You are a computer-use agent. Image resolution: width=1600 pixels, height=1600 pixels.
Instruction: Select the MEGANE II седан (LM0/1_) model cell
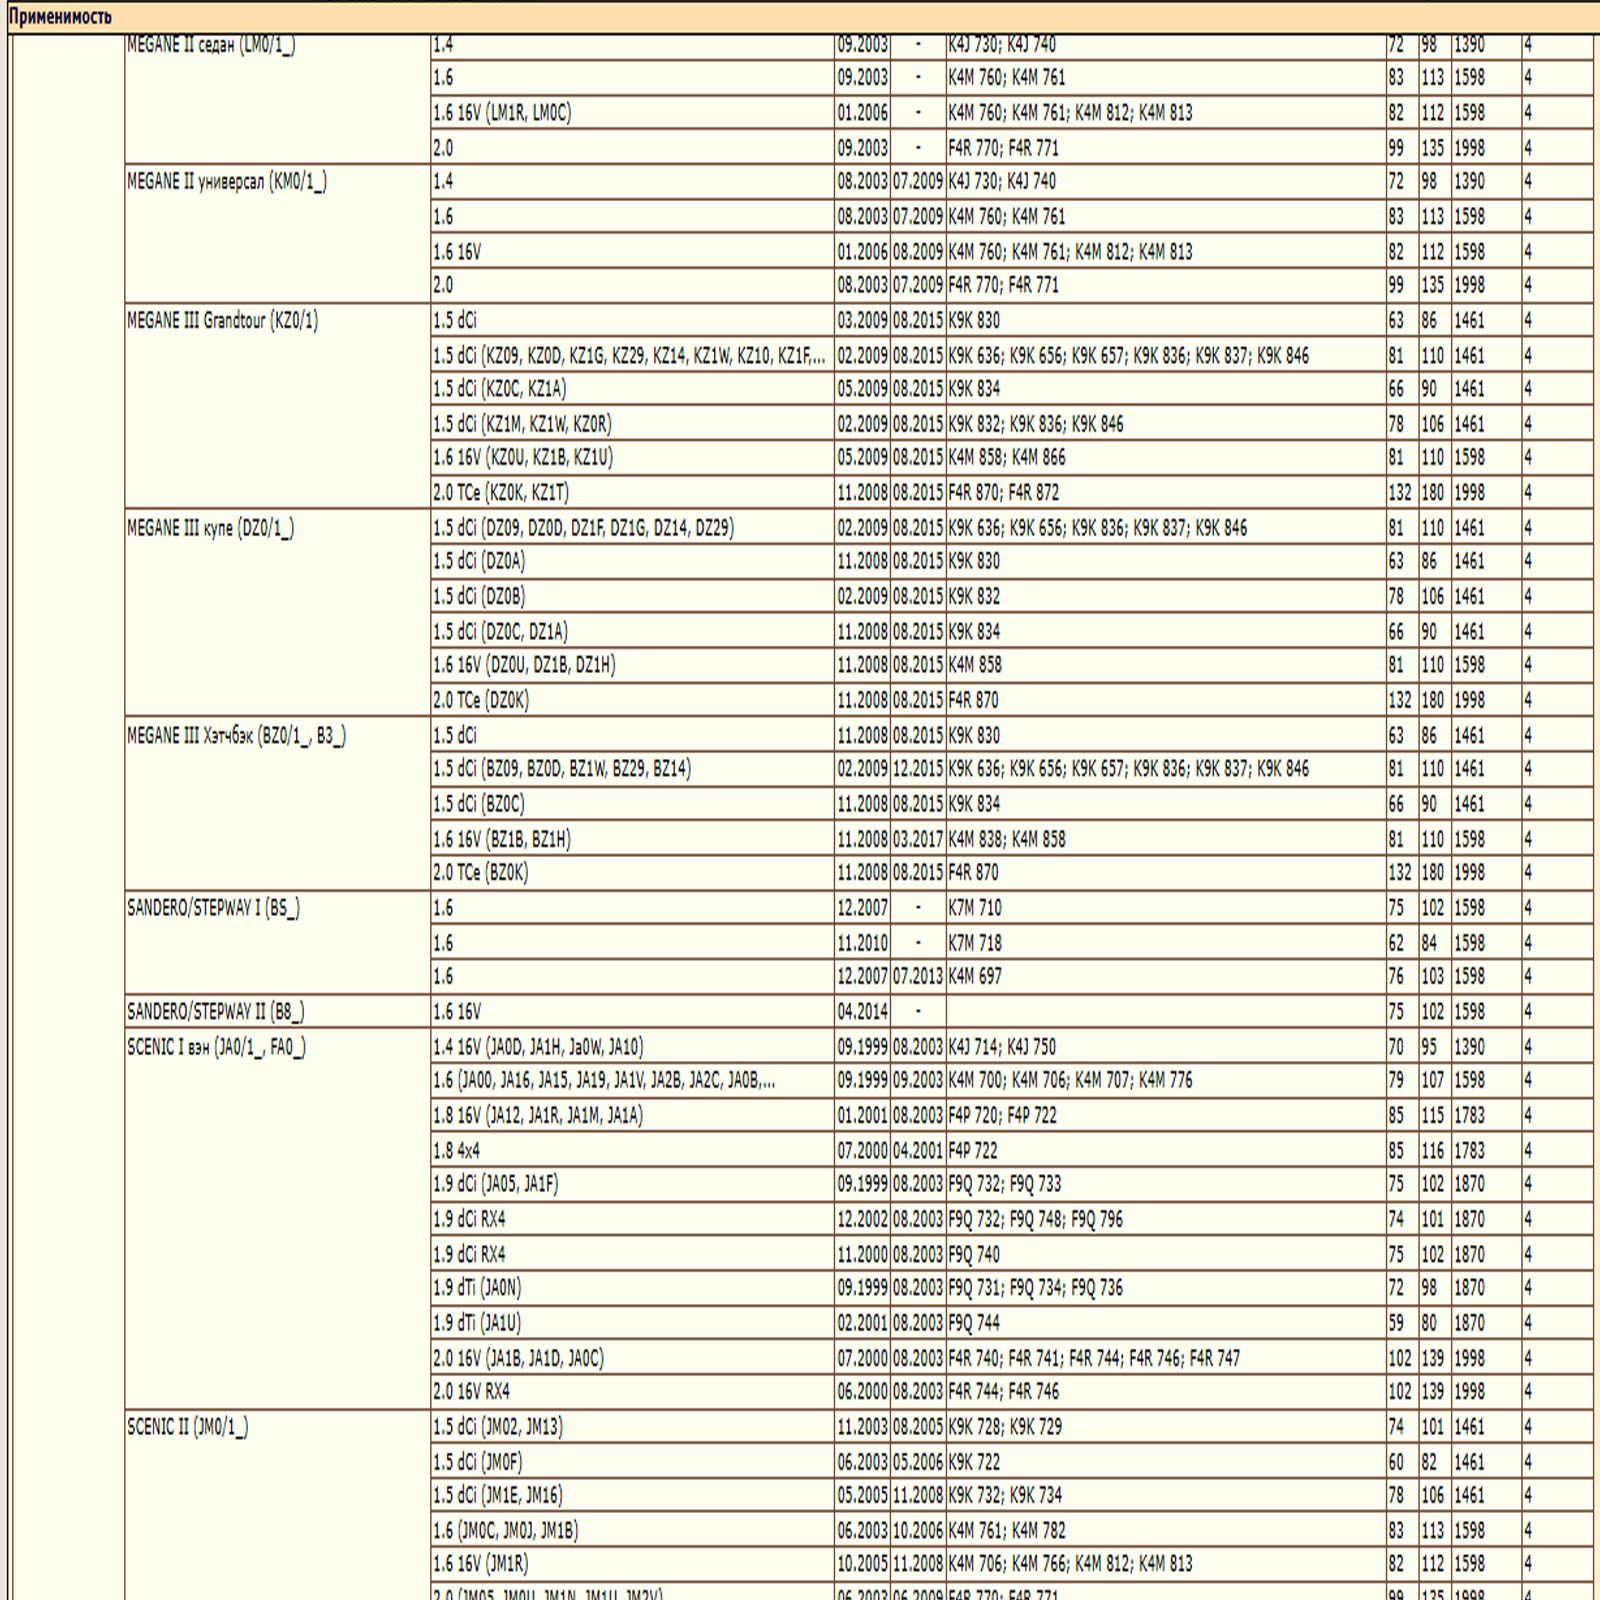(x=211, y=46)
